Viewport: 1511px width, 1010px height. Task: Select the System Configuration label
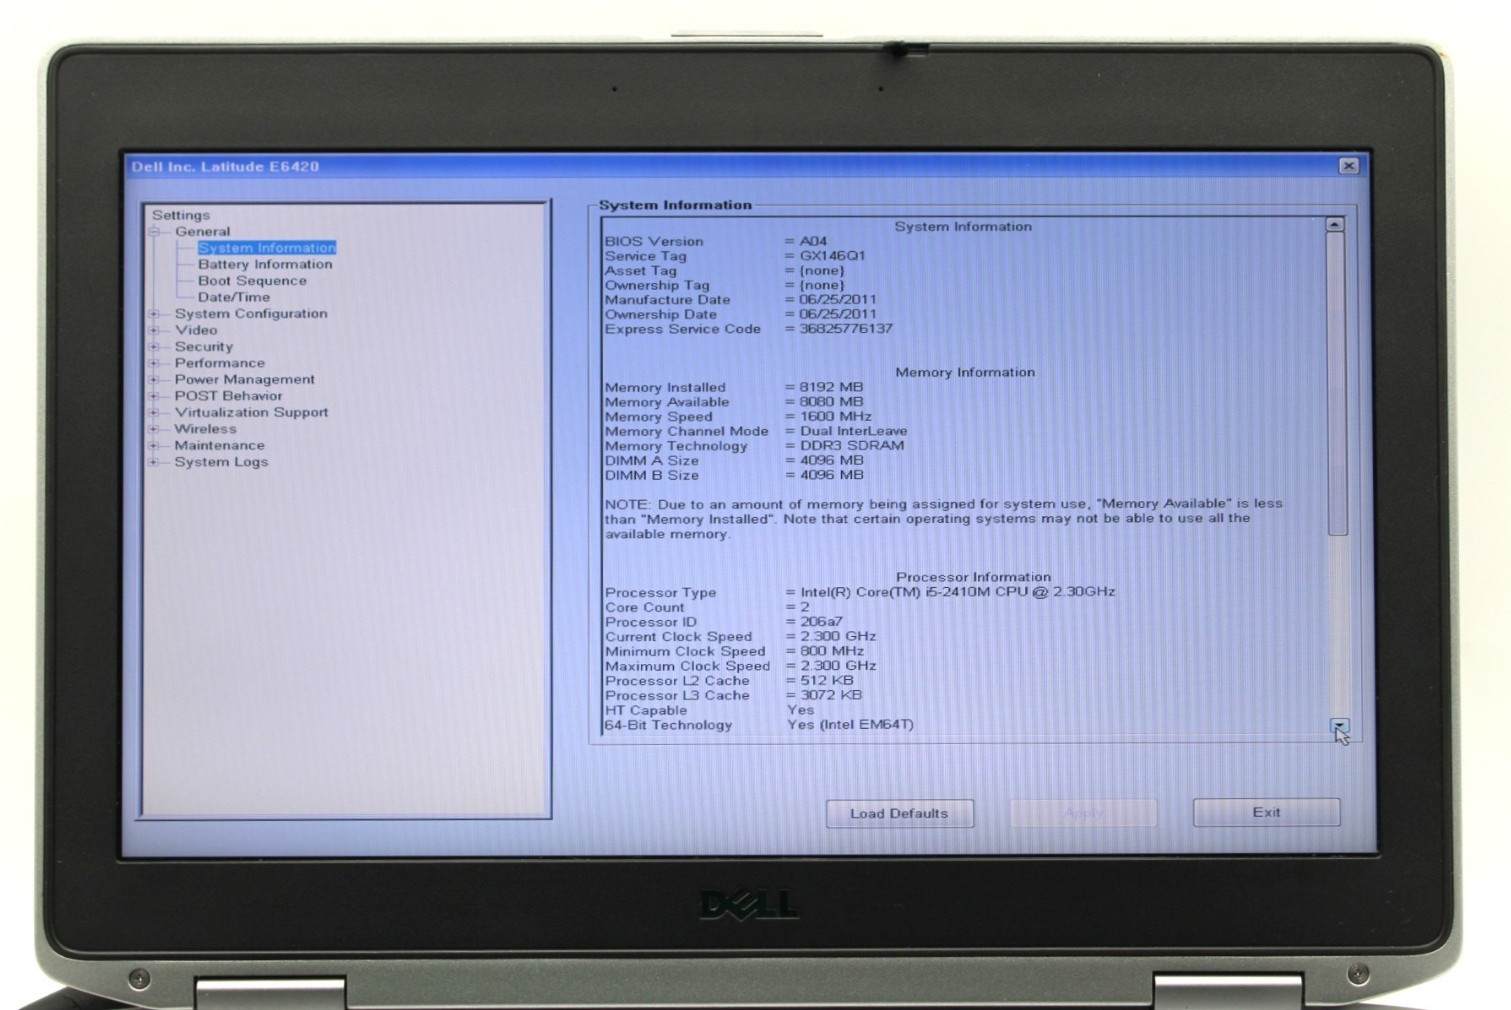[251, 314]
